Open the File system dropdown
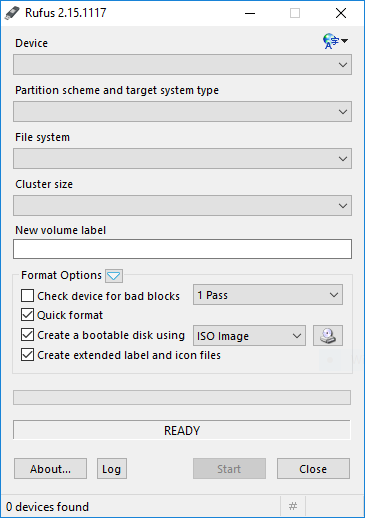The image size is (365, 518). coord(182,159)
